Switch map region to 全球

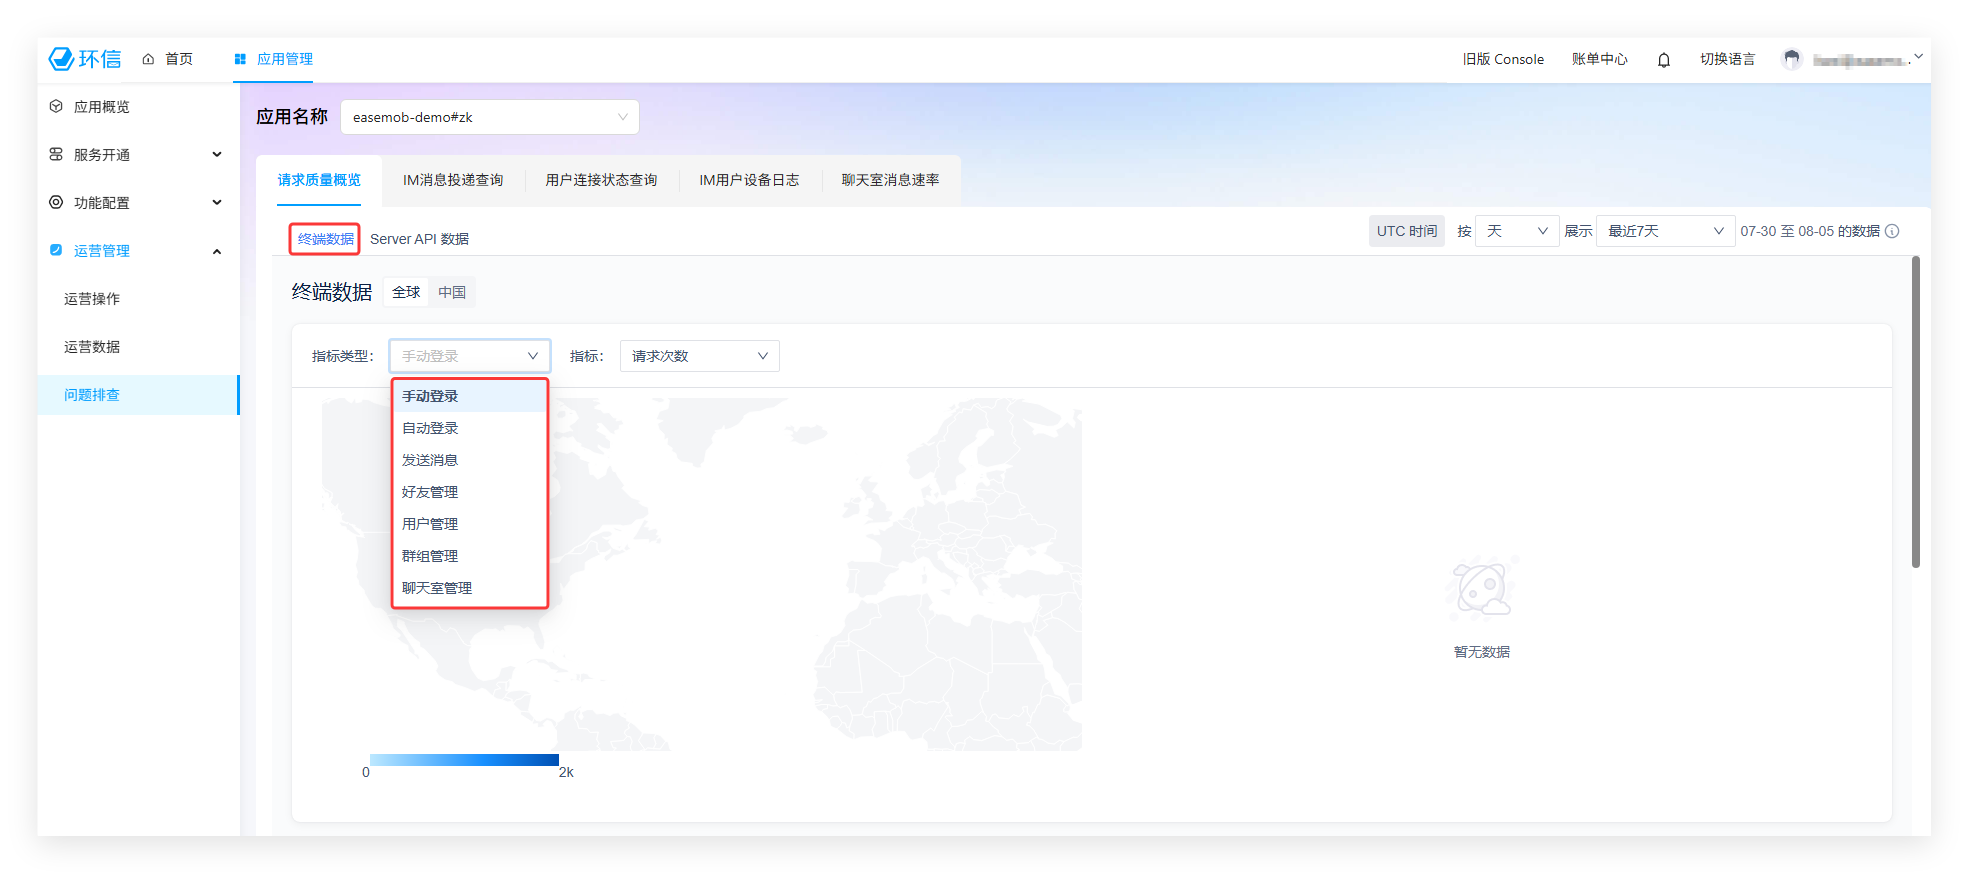(406, 293)
